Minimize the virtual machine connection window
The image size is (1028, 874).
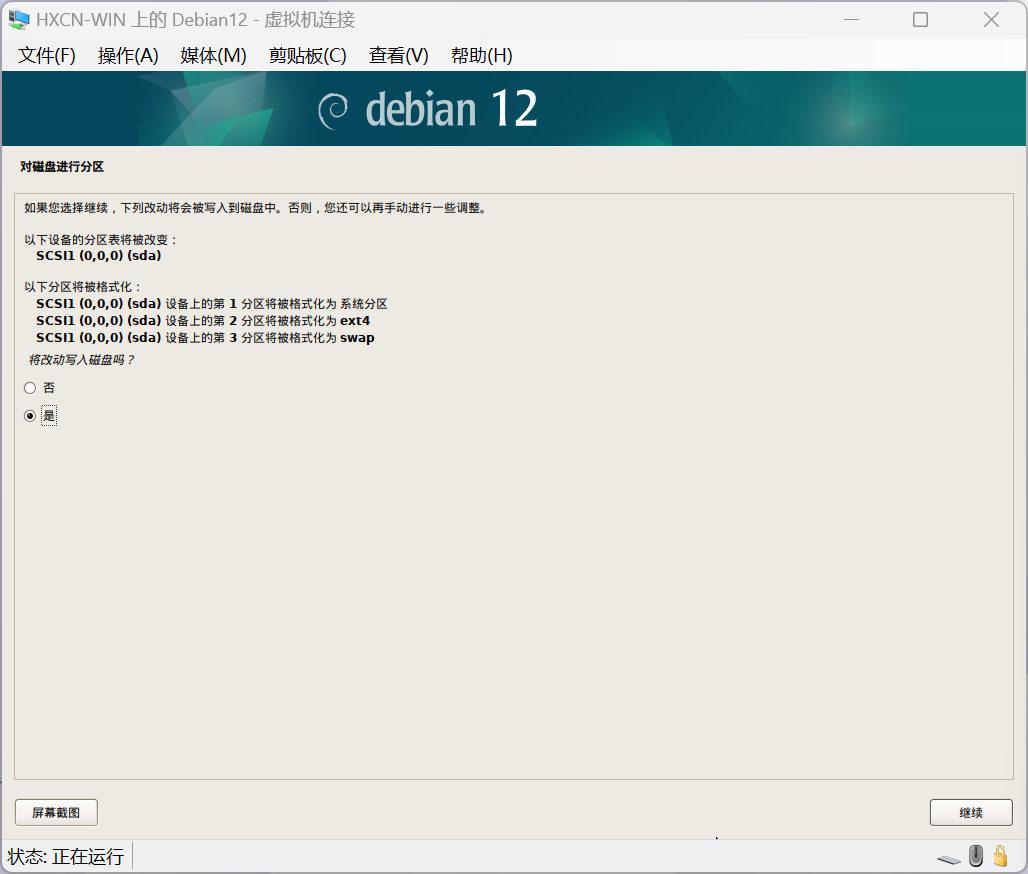point(852,20)
